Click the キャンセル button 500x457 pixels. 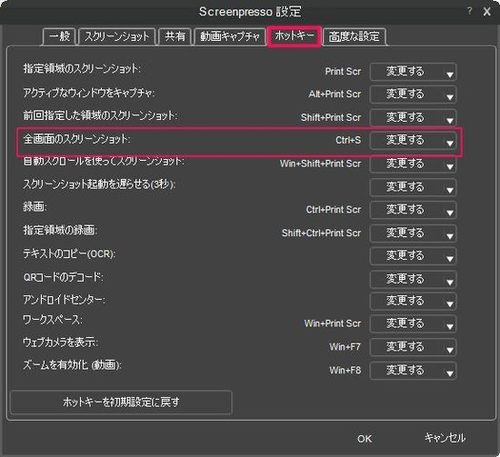(x=445, y=438)
